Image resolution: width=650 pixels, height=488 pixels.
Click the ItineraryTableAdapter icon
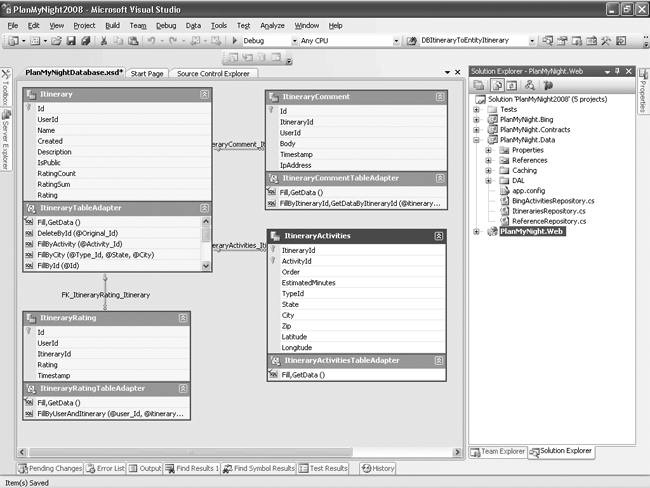(x=32, y=208)
